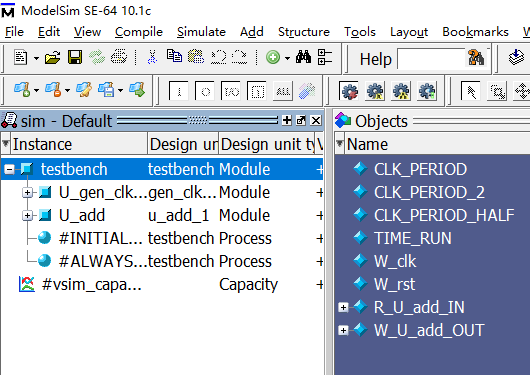530x375 pixels.
Task: Open the Layout menu
Action: [x=409, y=32]
